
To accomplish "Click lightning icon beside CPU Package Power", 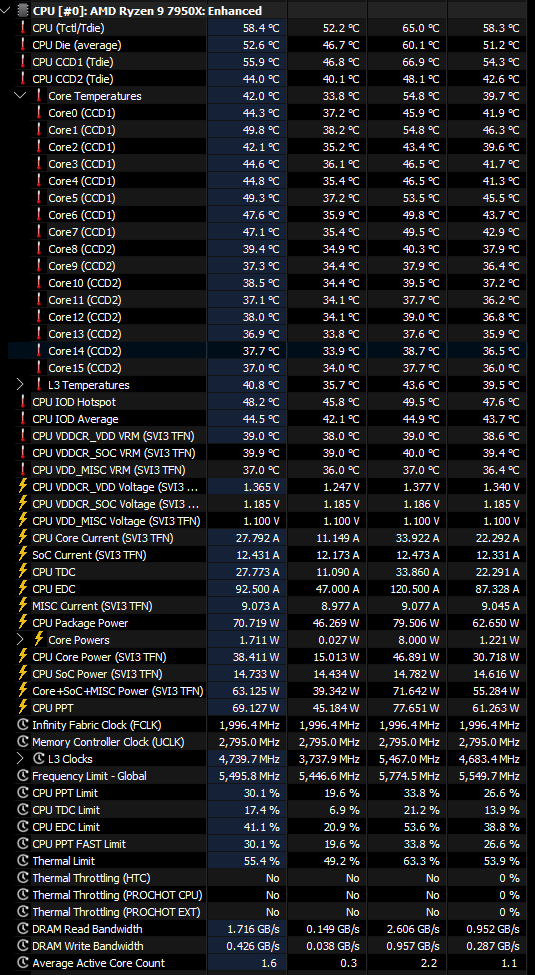I will pos(23,622).
